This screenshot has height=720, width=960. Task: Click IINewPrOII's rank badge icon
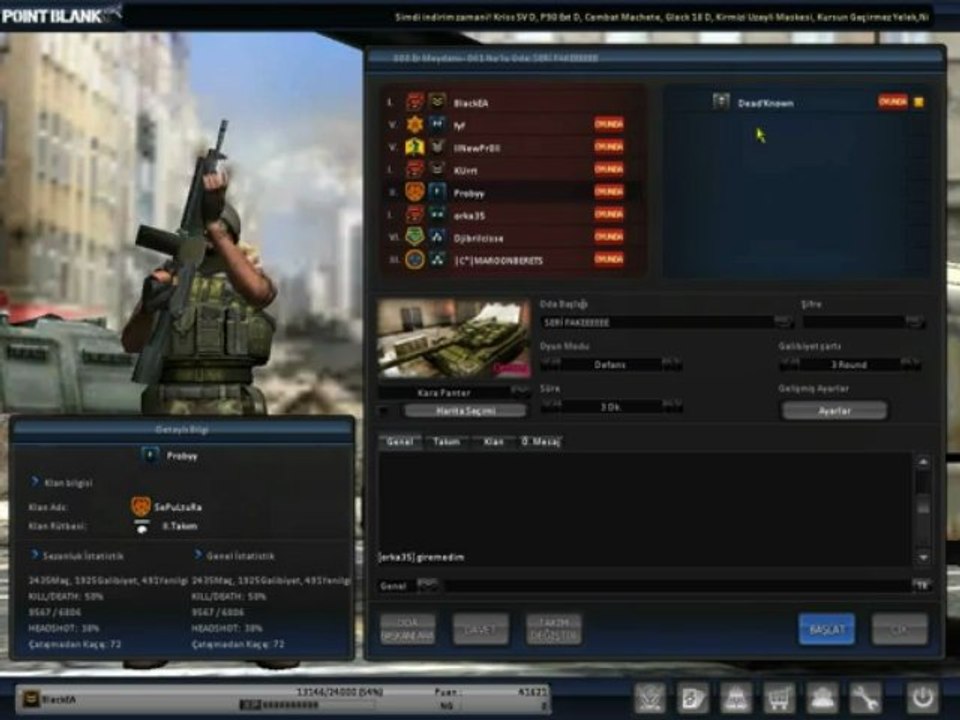[437, 147]
